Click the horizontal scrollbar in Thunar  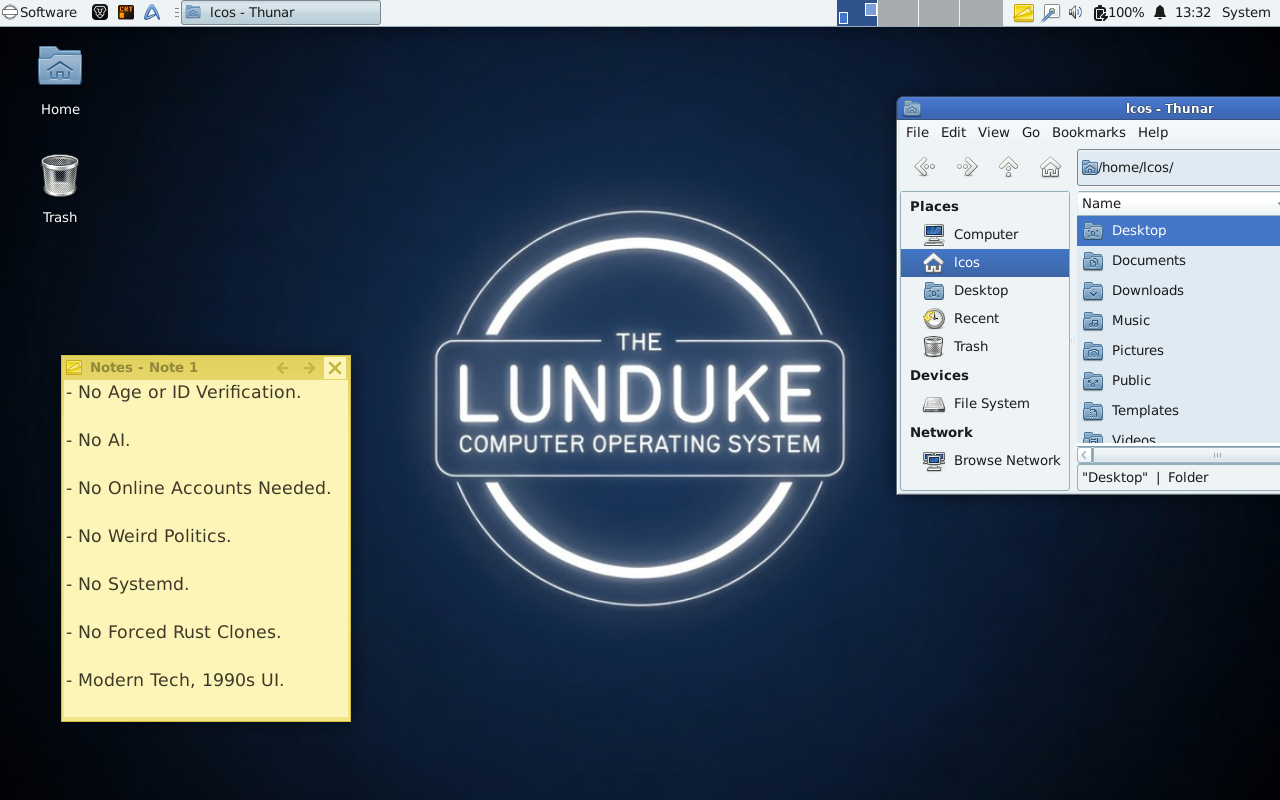pyautogui.click(x=1186, y=454)
